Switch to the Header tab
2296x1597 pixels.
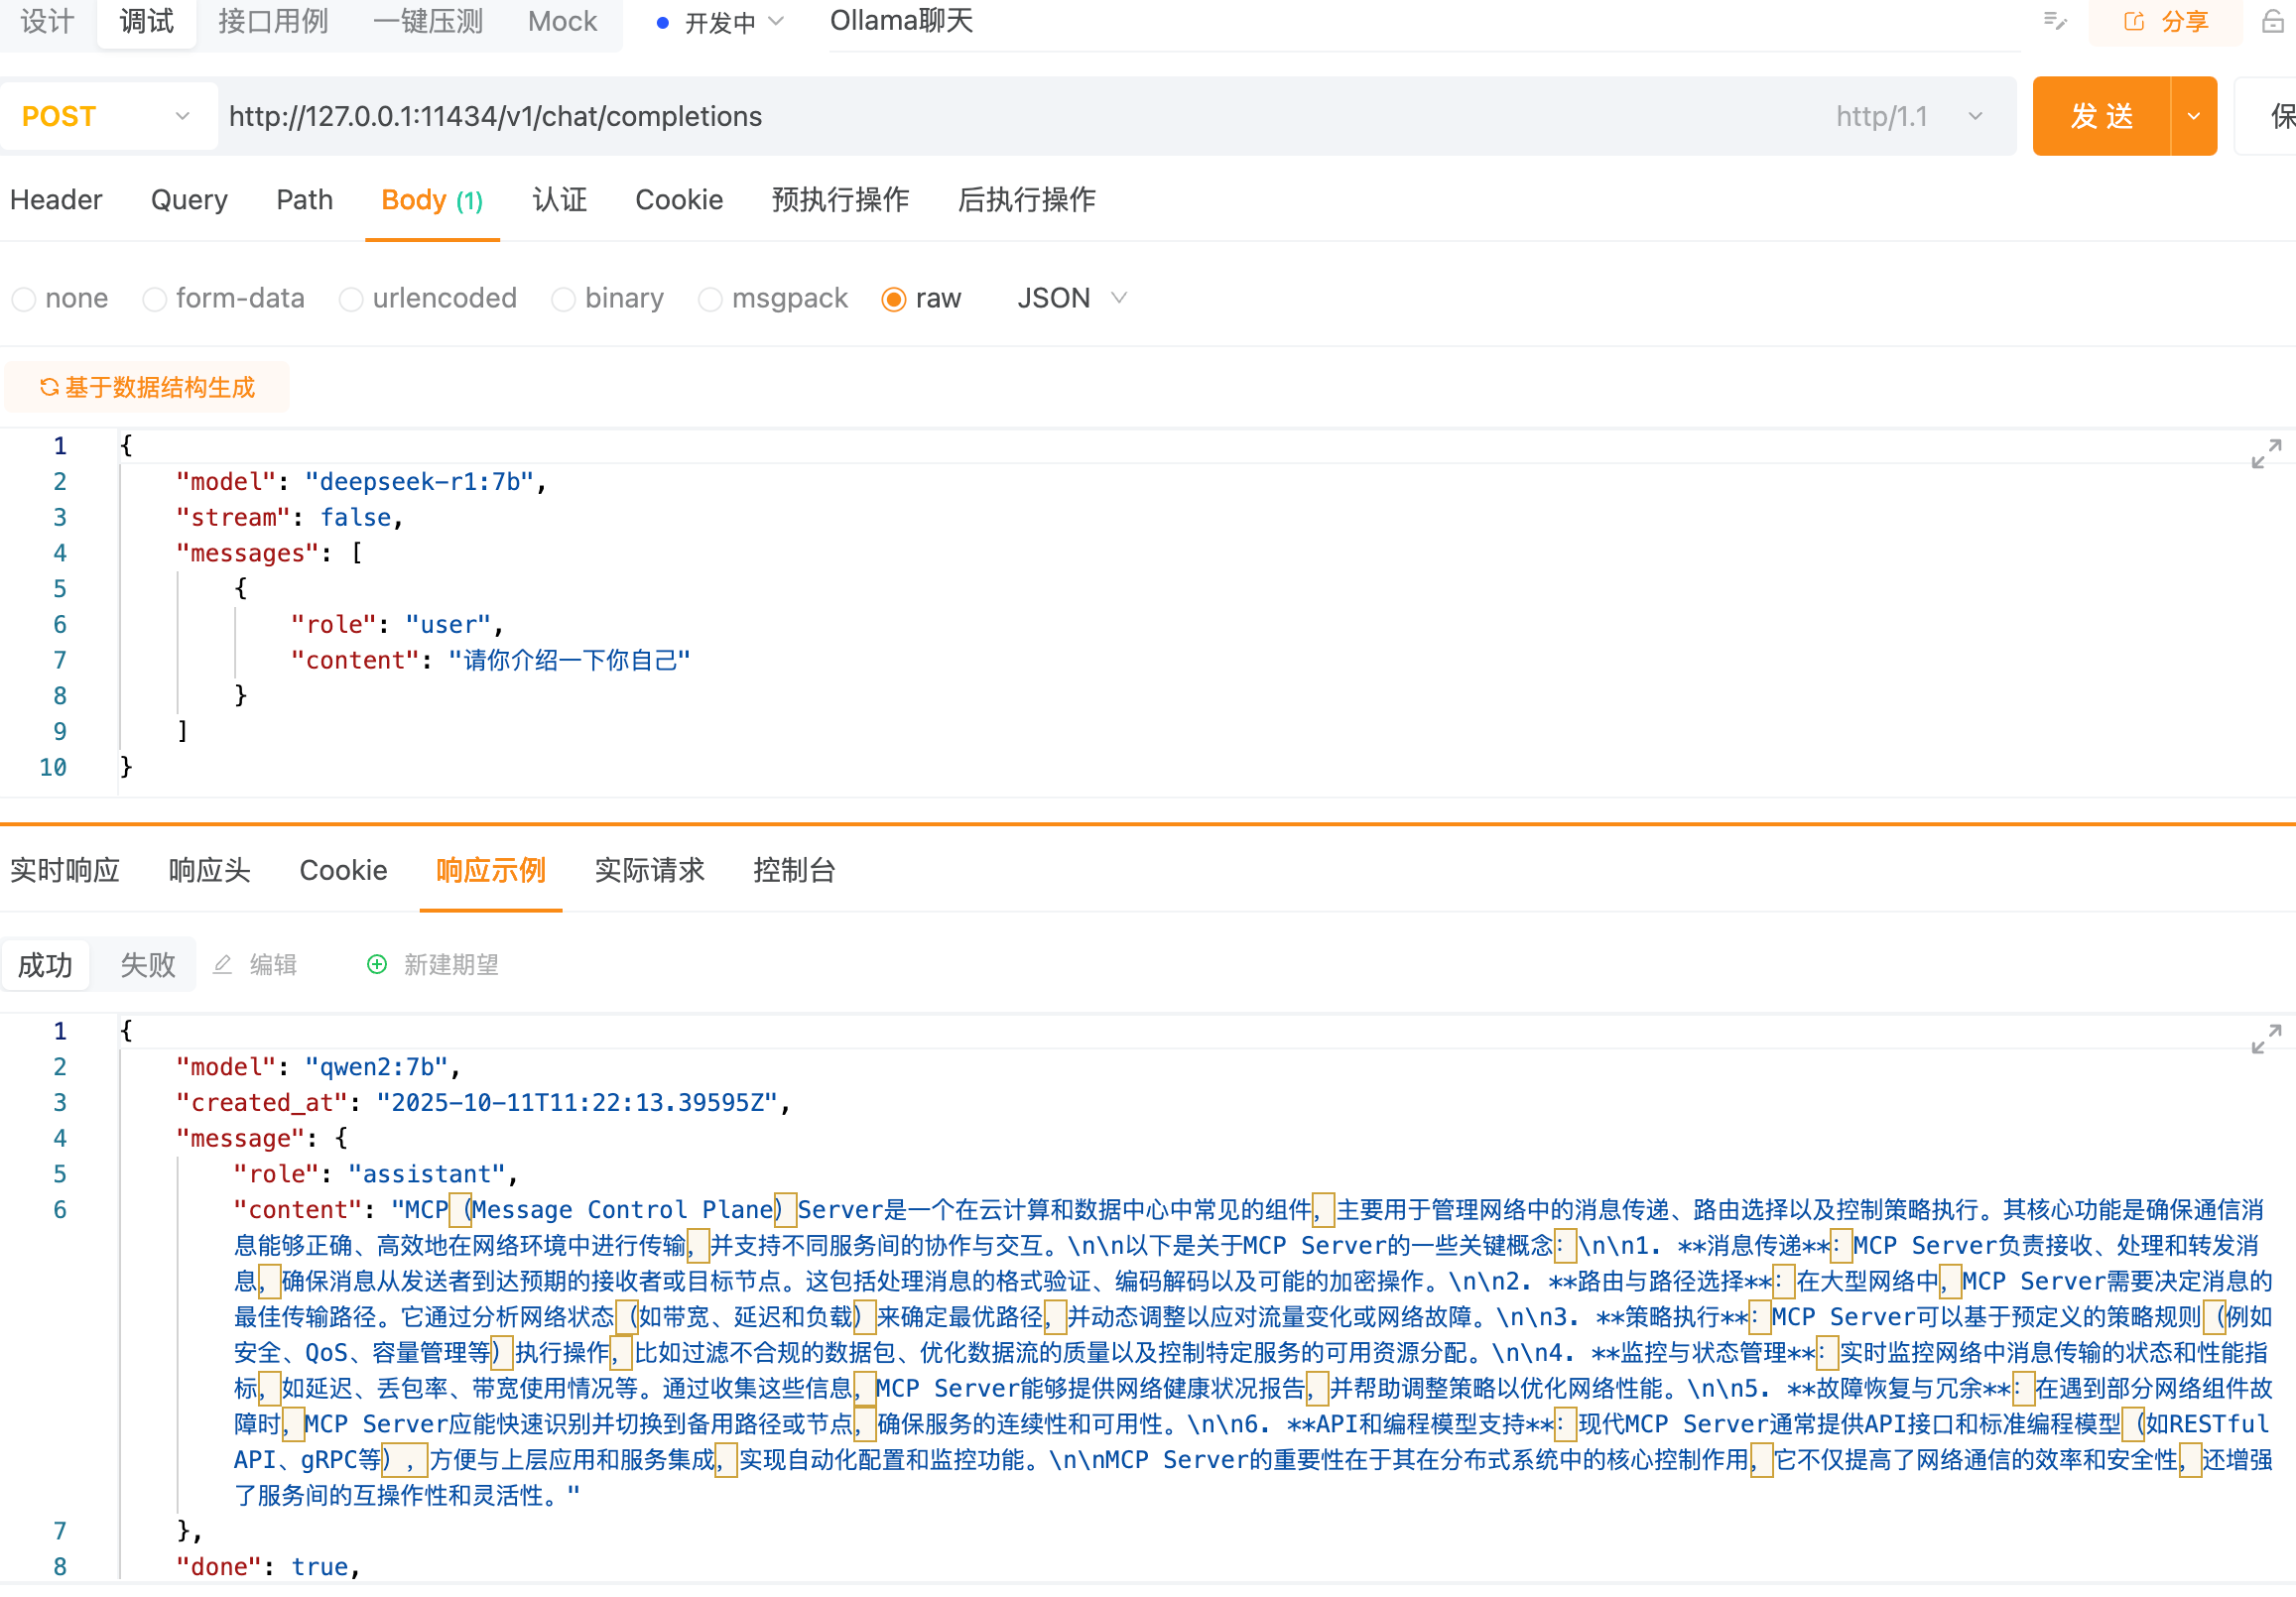56,200
